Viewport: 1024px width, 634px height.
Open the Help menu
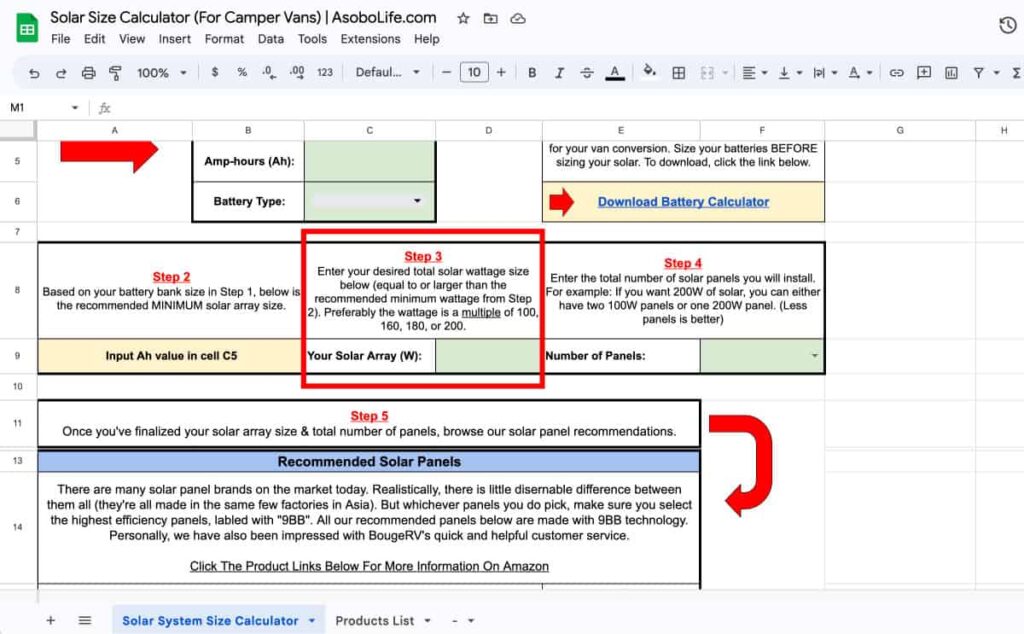[x=426, y=39]
